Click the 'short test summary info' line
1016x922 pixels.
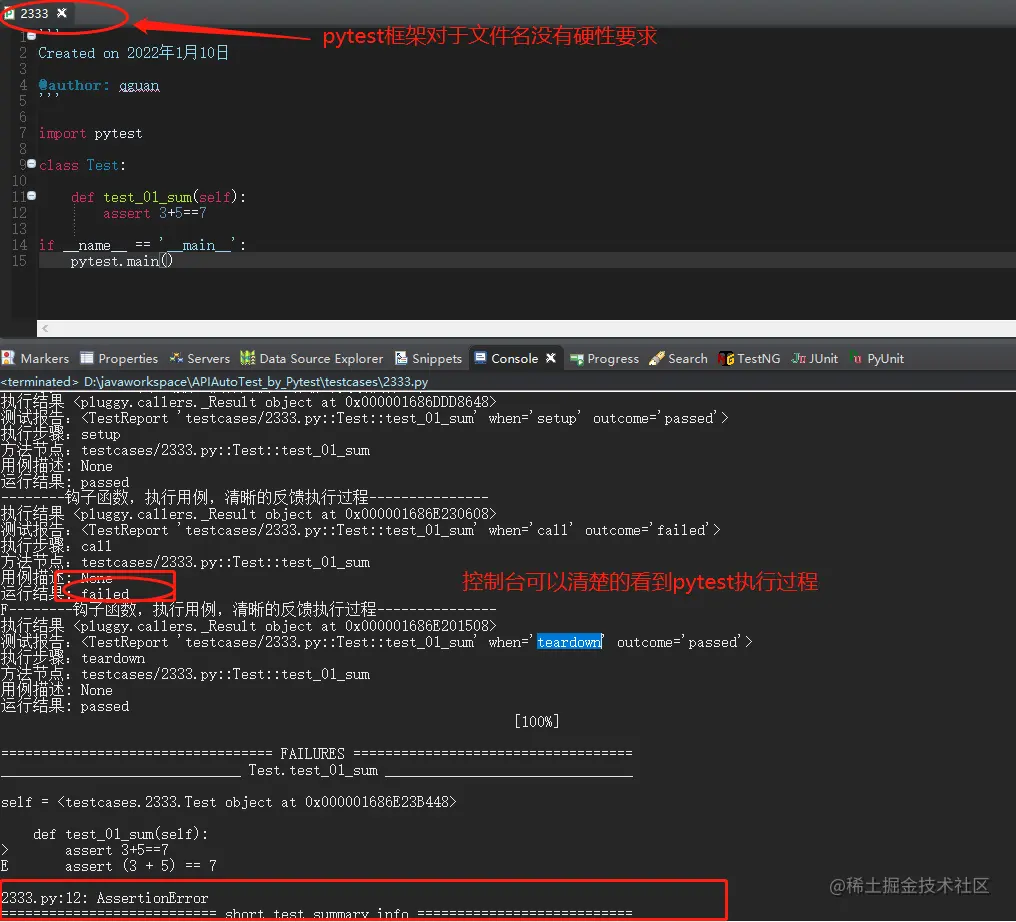(x=316, y=914)
